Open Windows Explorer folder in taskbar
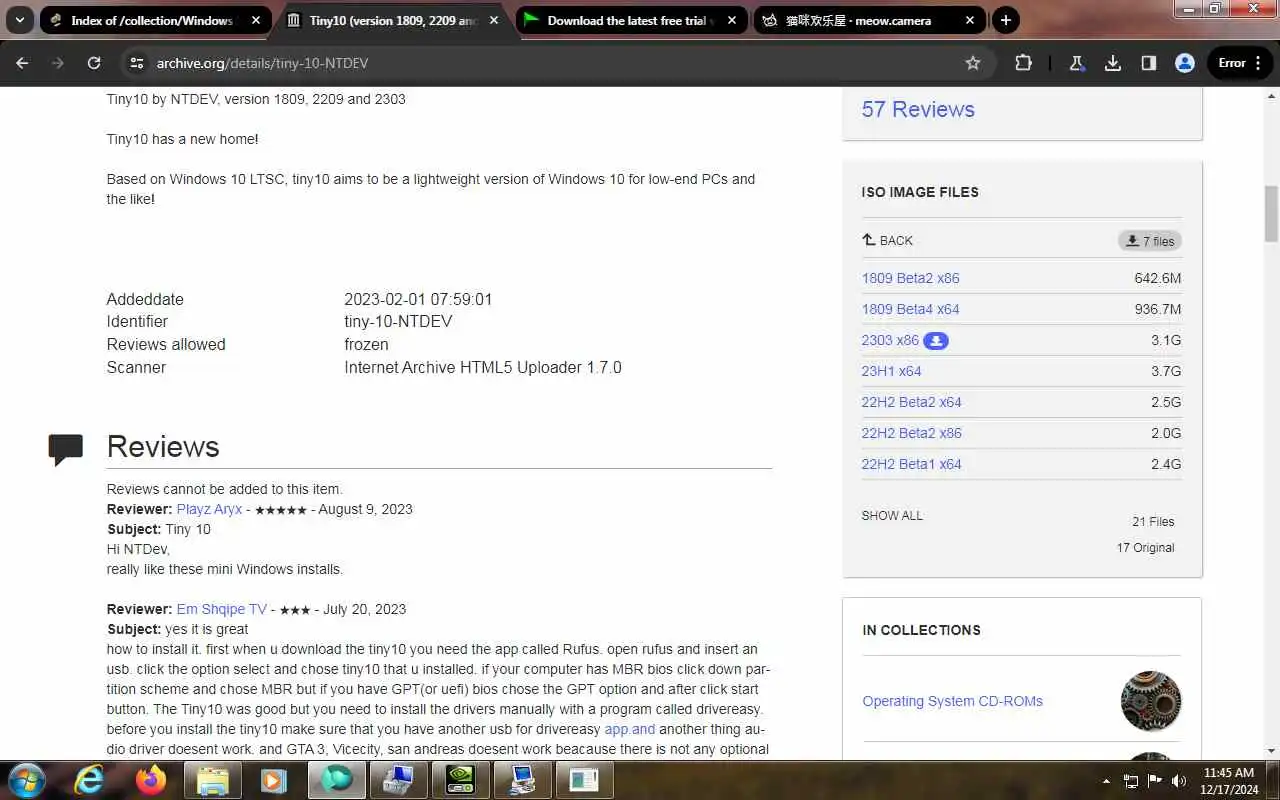This screenshot has width=1280, height=800. 212,780
